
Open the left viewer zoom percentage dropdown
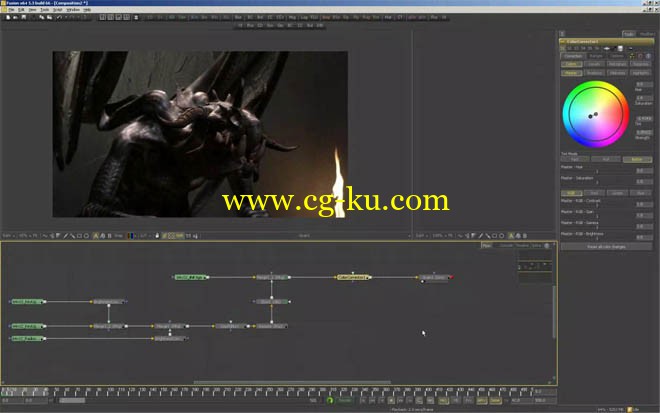point(28,236)
